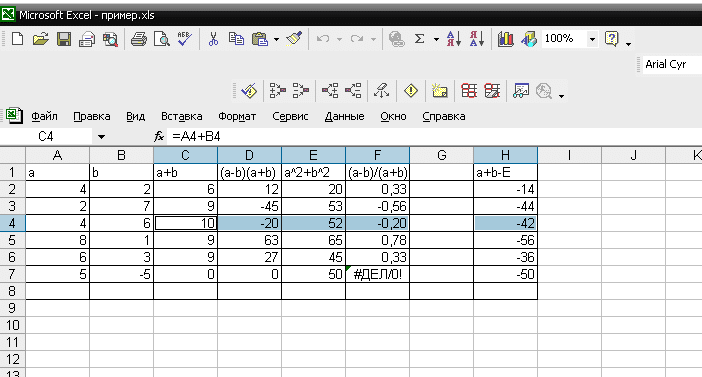Image resolution: width=702 pixels, height=377 pixels.
Task: Expand the Undo history dropdown
Action: click(x=339, y=39)
